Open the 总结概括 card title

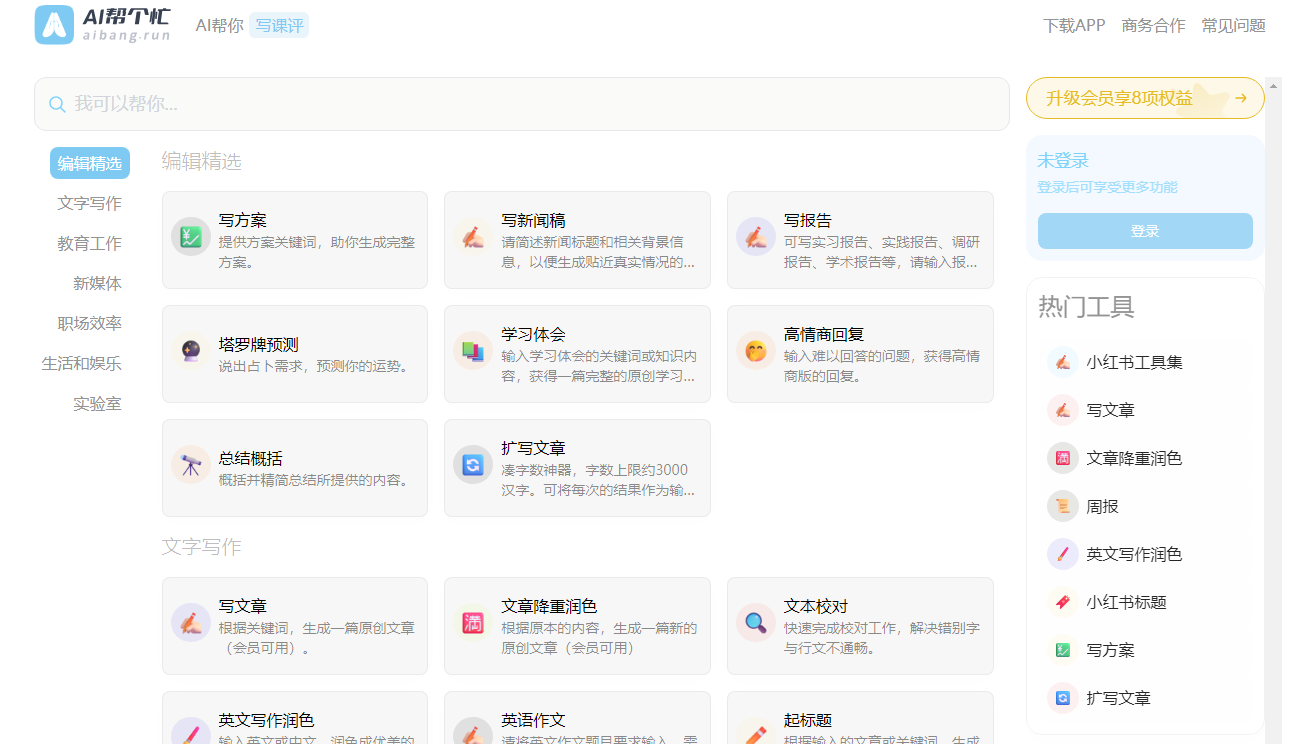tap(251, 458)
